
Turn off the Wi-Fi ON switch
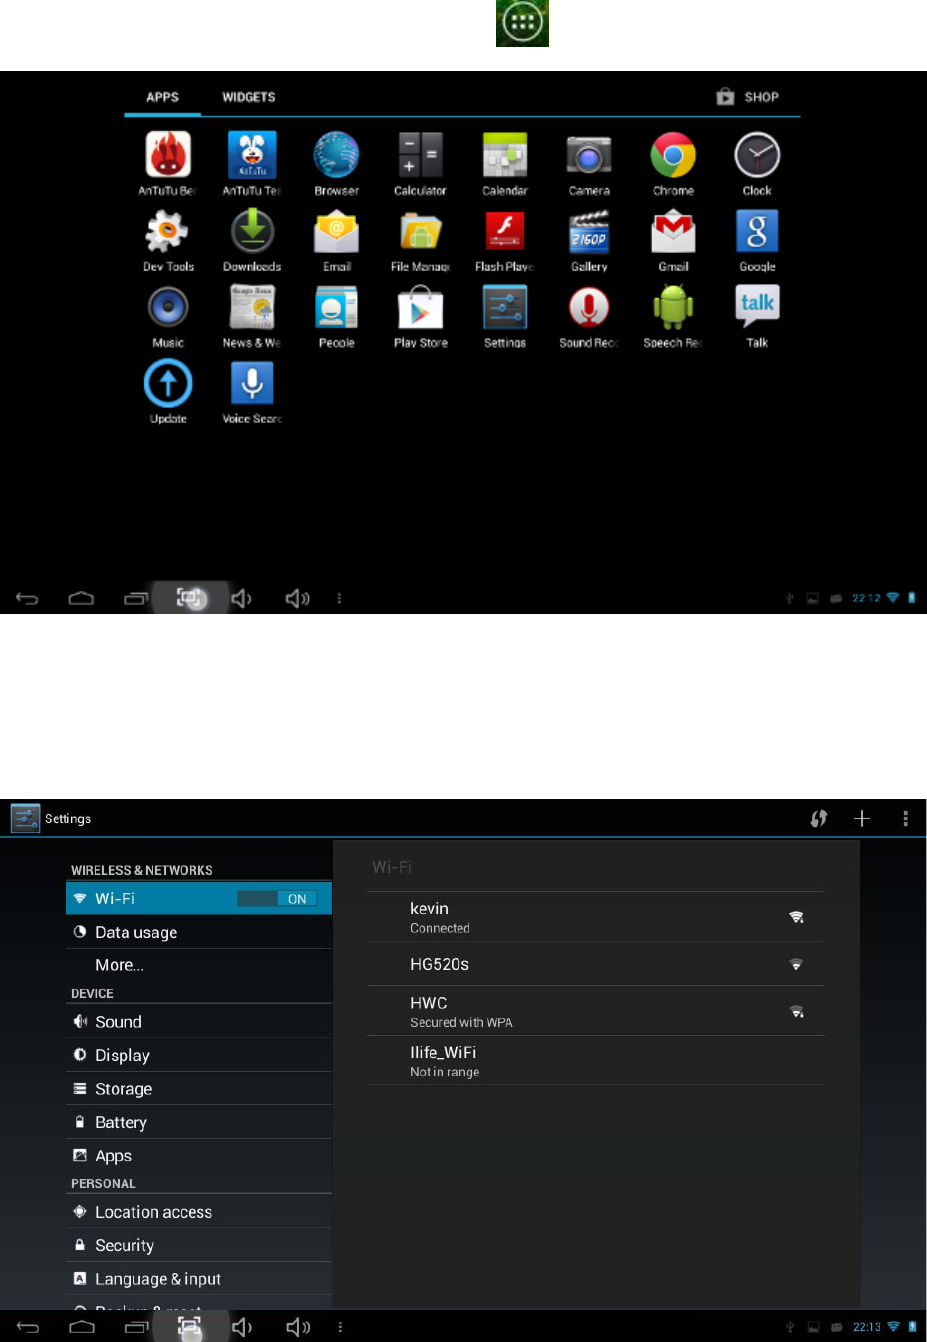click(277, 899)
